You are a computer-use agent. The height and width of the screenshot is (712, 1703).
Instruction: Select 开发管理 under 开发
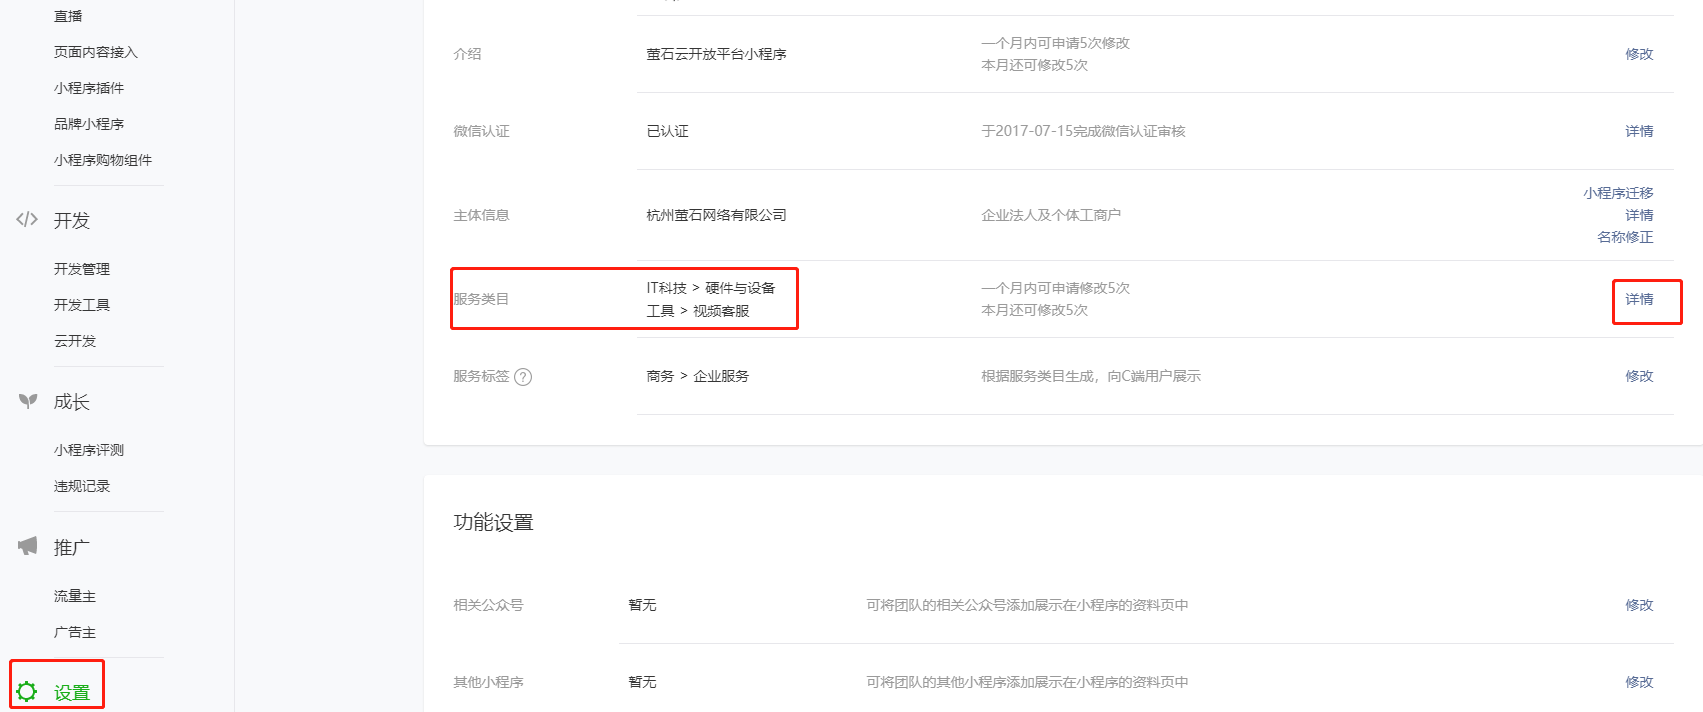pos(81,268)
